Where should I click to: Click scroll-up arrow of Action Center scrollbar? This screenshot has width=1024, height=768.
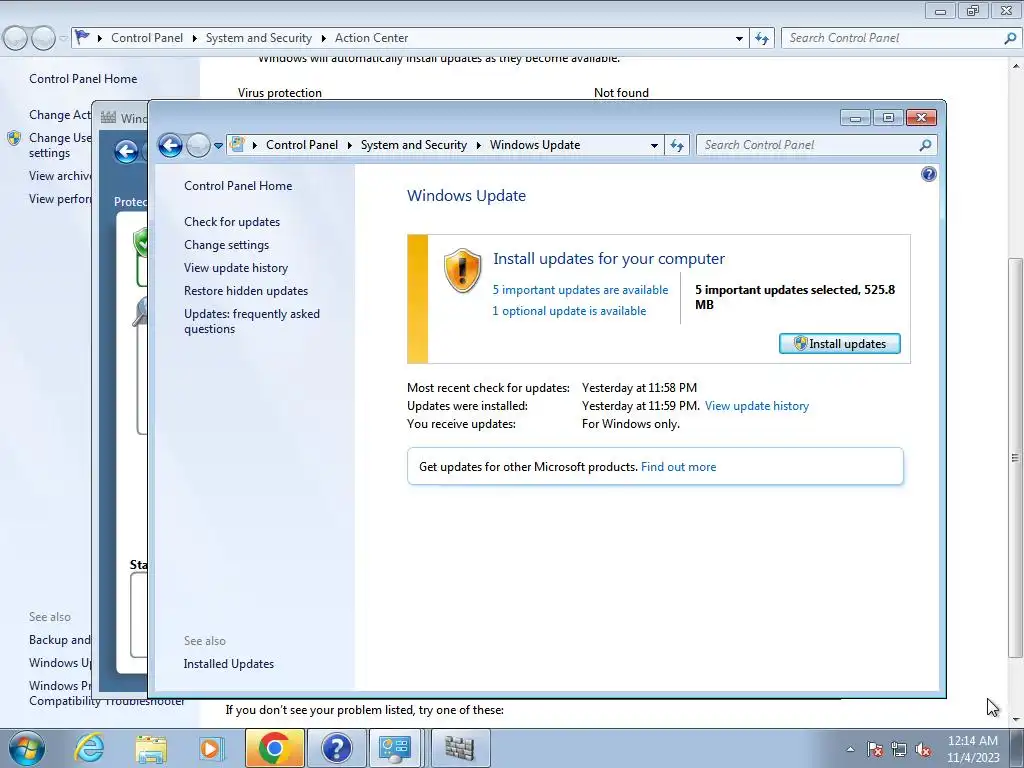(x=1016, y=66)
